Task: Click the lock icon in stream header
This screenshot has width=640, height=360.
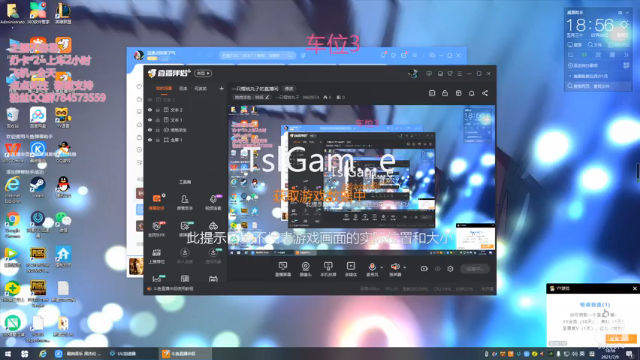Action: [x=445, y=93]
